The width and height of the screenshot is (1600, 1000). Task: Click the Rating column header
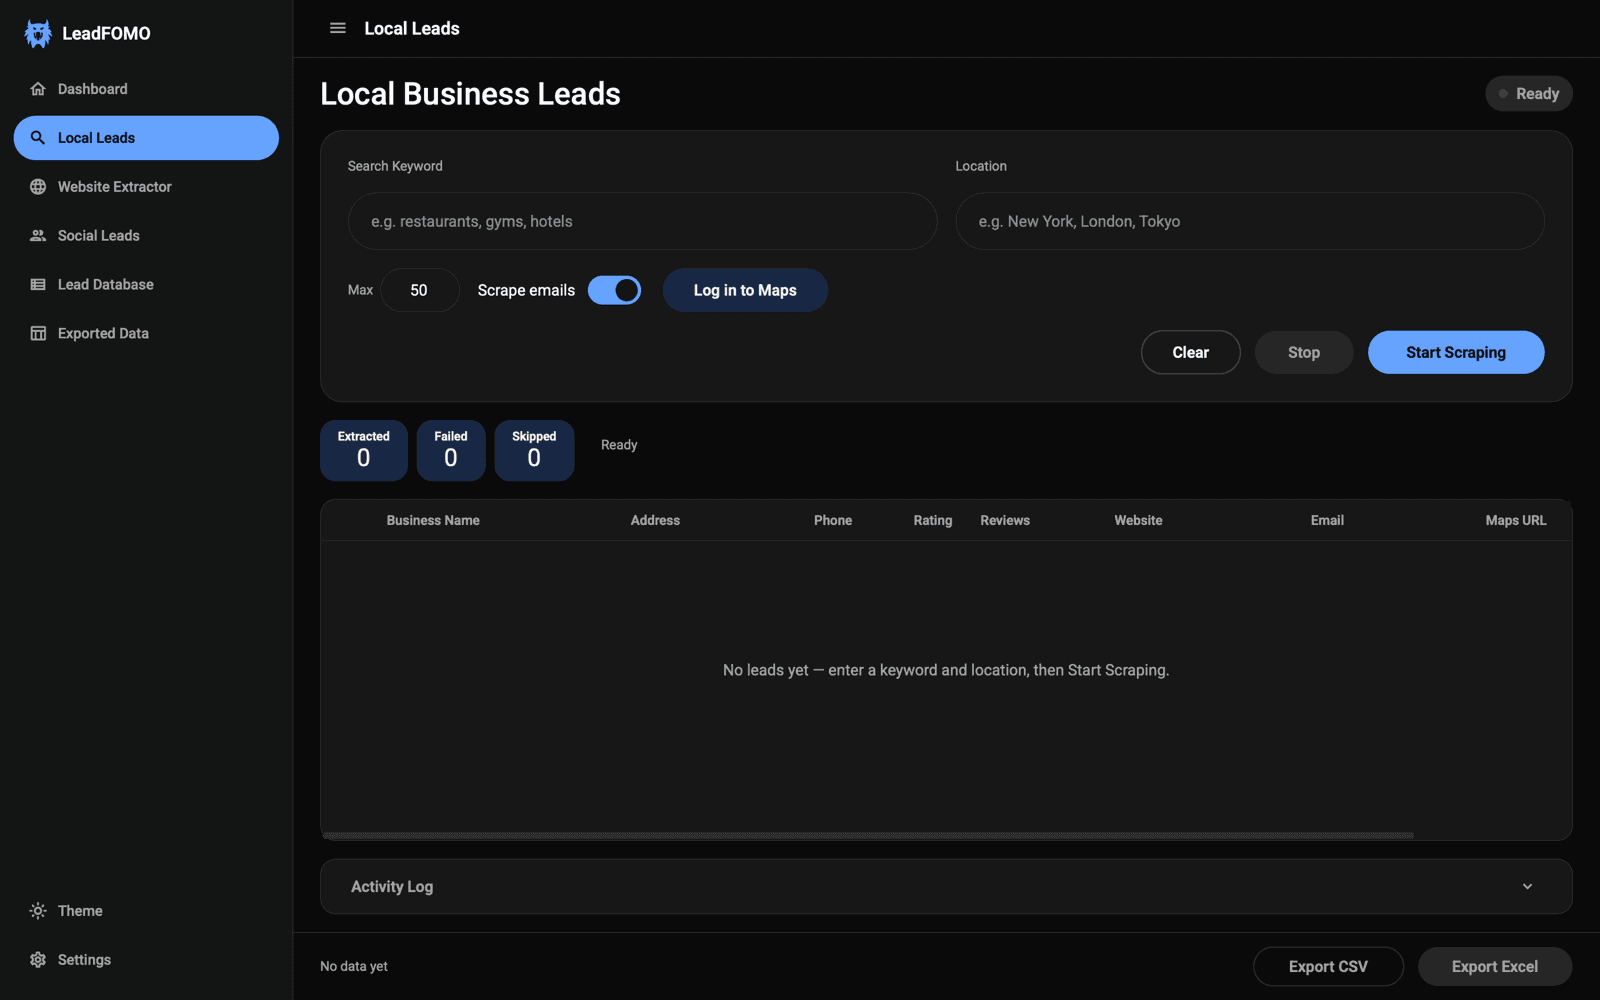933,521
